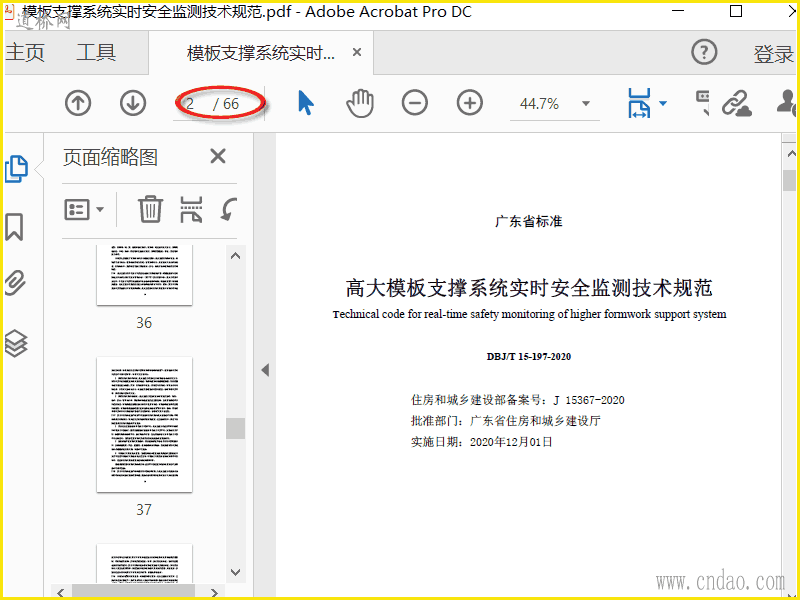This screenshot has width=800, height=600.
Task: Click the thumbnail panel vertical scrollbar thumb
Action: point(236,429)
